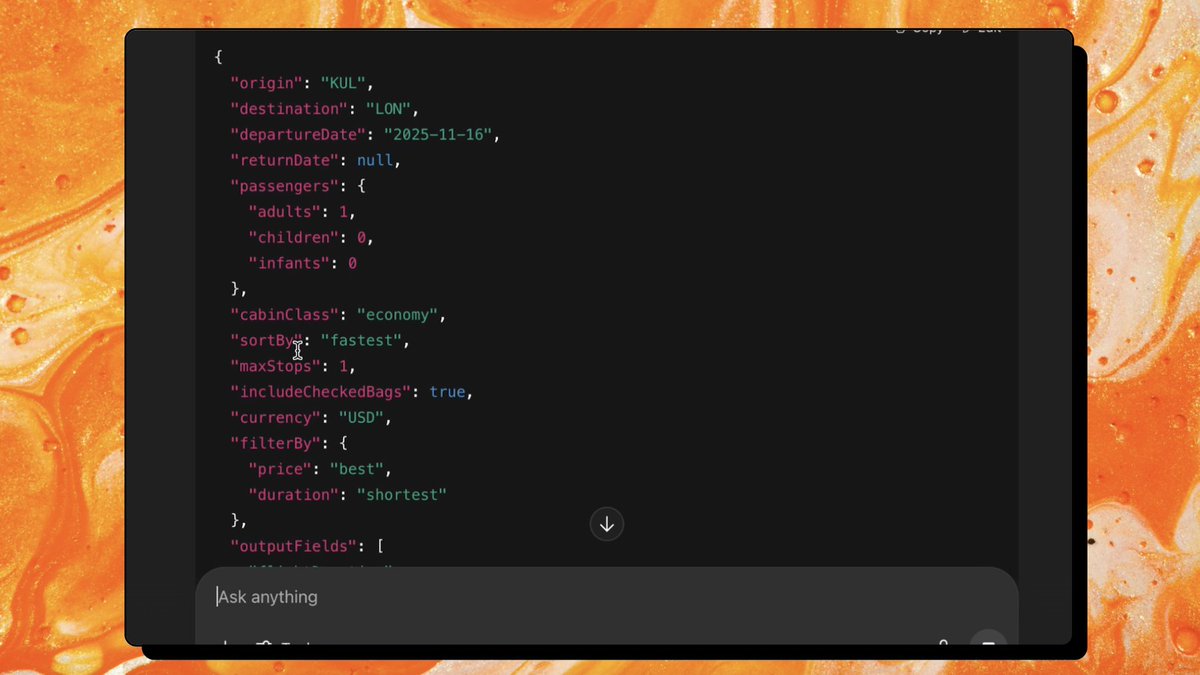Click the "sortBy" key
This screenshot has width=1200, height=675.
267,341
